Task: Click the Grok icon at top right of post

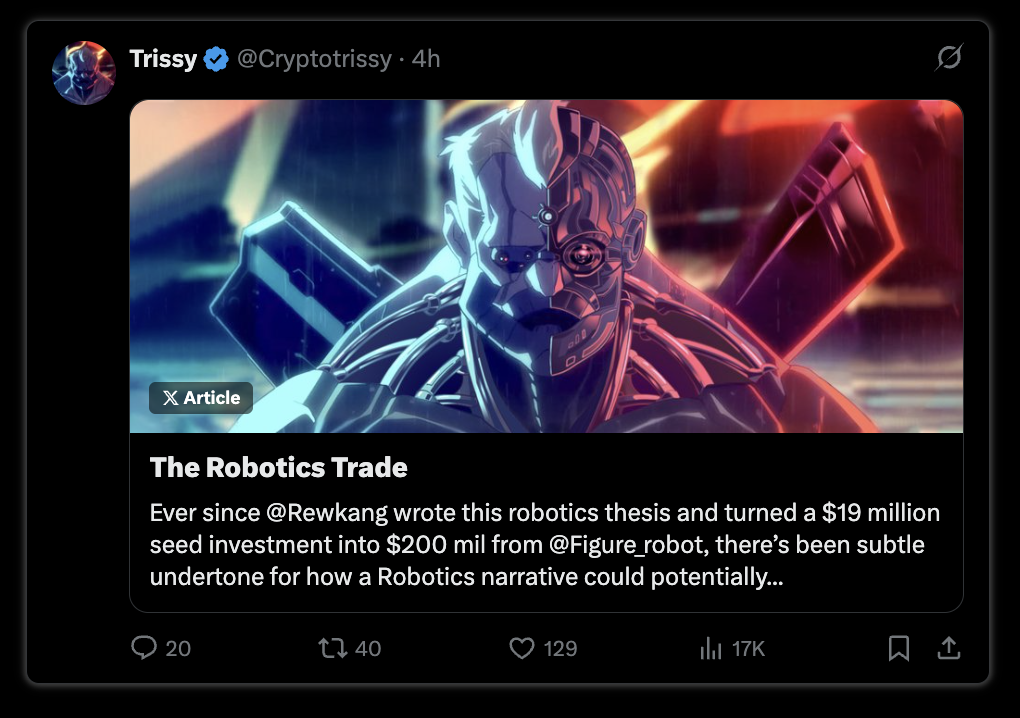Action: click(949, 57)
